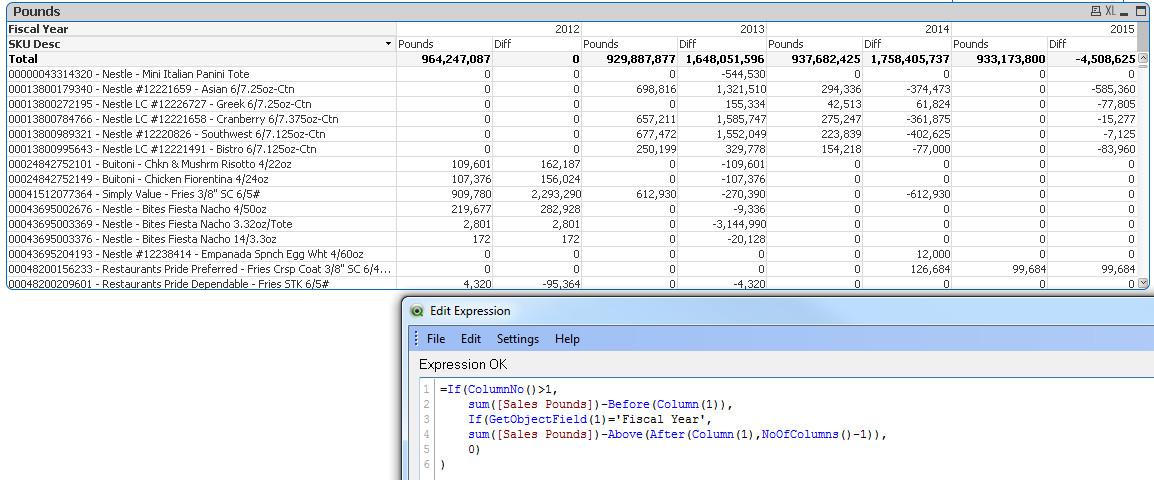Click the QlikView logo in Edit Expression title
1154x480 pixels.
pyautogui.click(x=416, y=310)
